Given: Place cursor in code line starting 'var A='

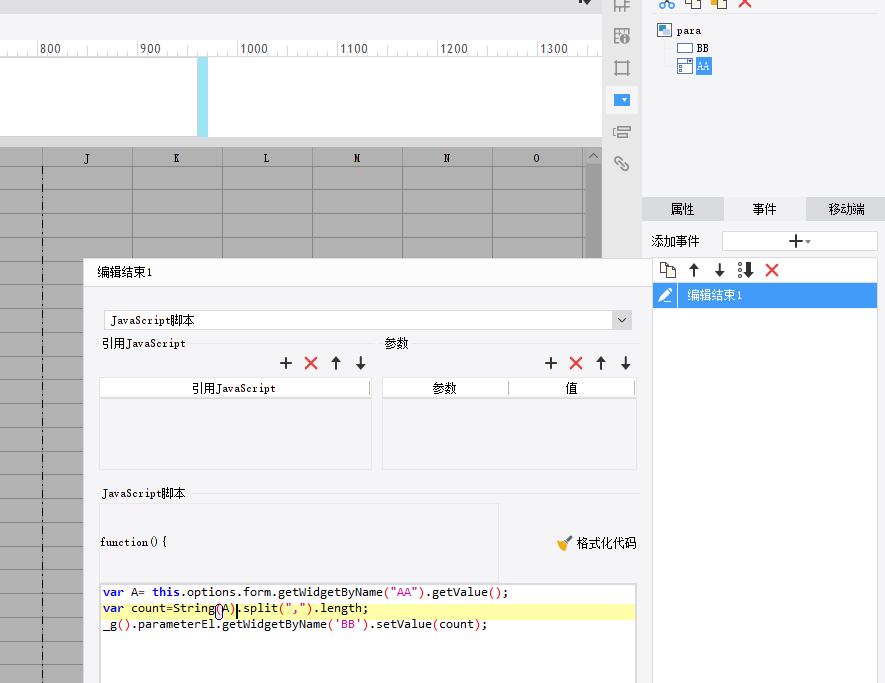Looking at the screenshot, I should (x=305, y=592).
